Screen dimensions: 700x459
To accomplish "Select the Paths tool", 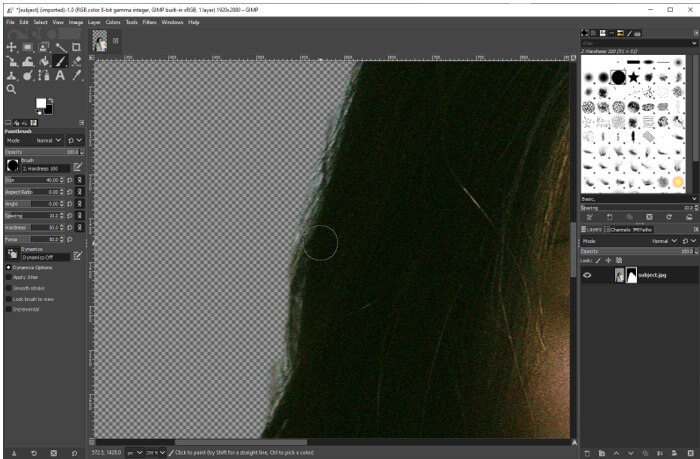I will (44, 75).
